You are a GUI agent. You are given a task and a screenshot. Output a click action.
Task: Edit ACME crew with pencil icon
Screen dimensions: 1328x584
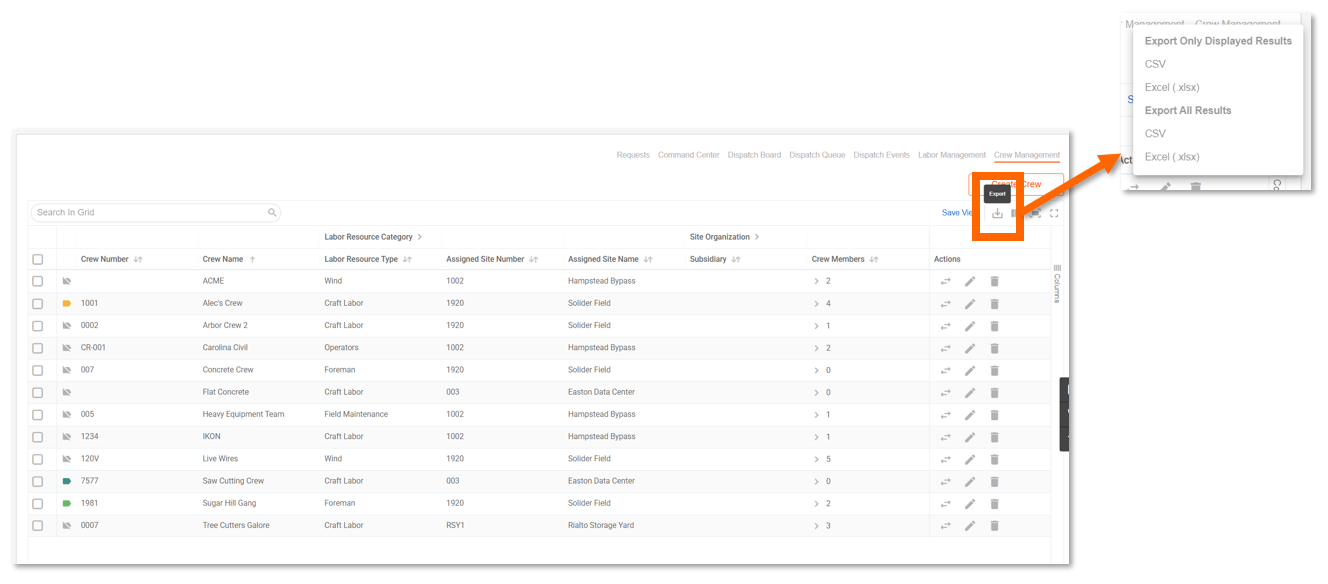970,281
